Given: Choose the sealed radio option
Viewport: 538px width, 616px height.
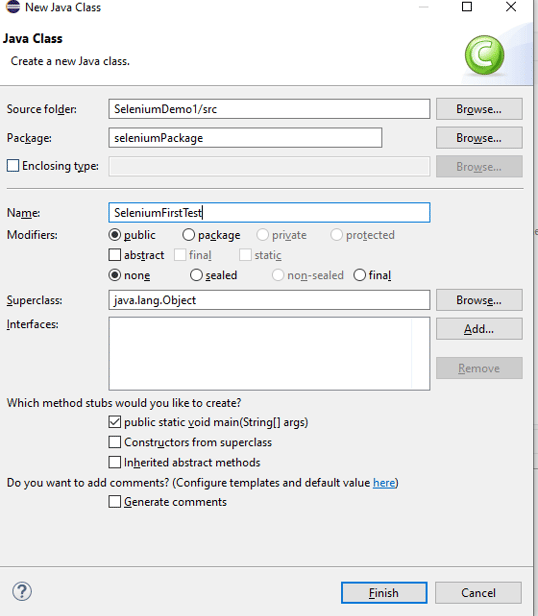Looking at the screenshot, I should [x=196, y=275].
